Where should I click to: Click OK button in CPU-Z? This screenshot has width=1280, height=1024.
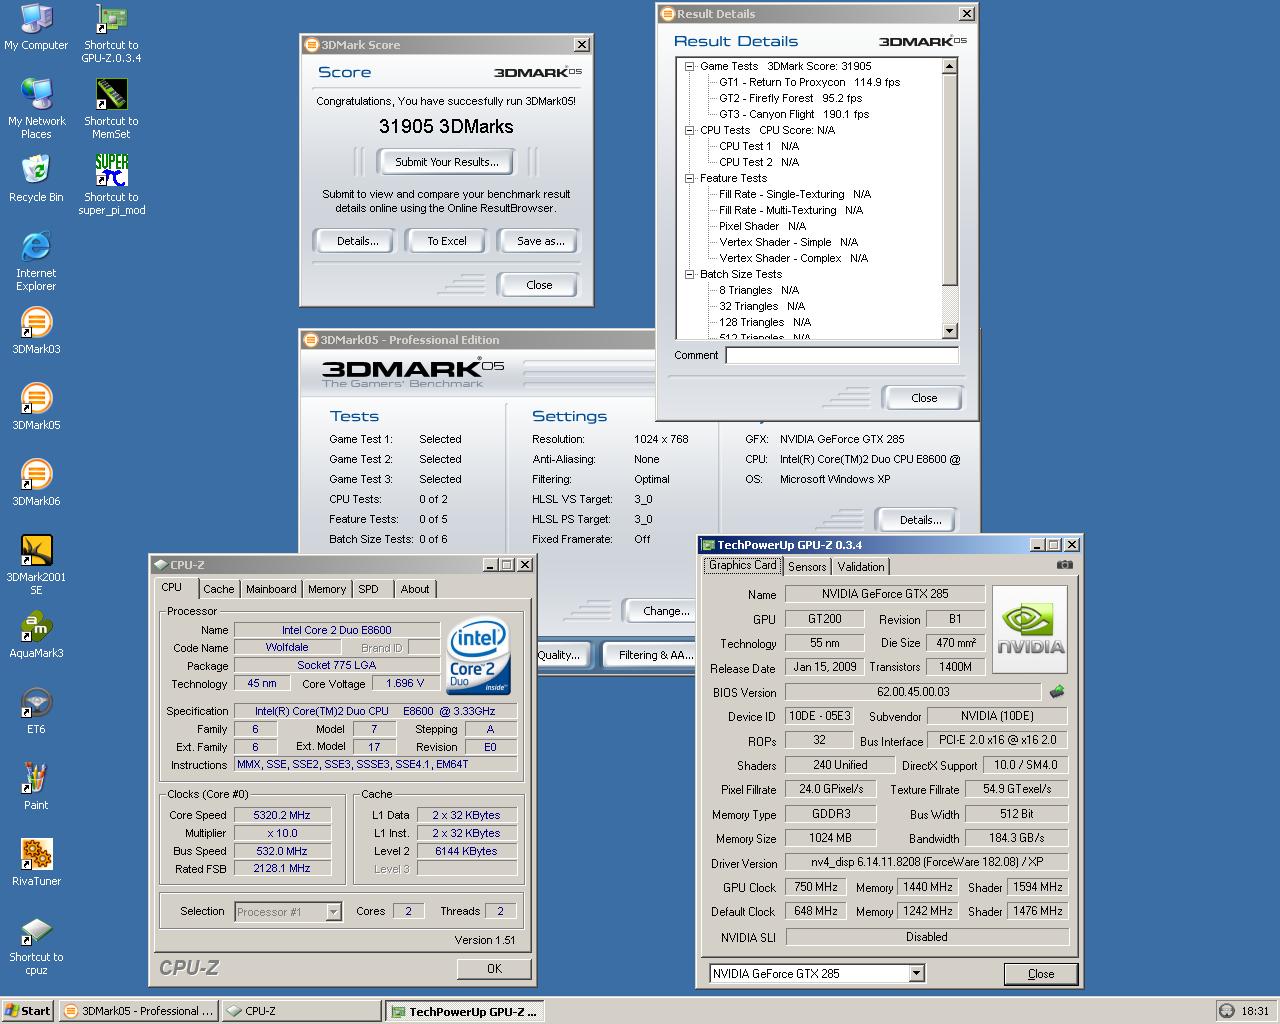[x=494, y=969]
